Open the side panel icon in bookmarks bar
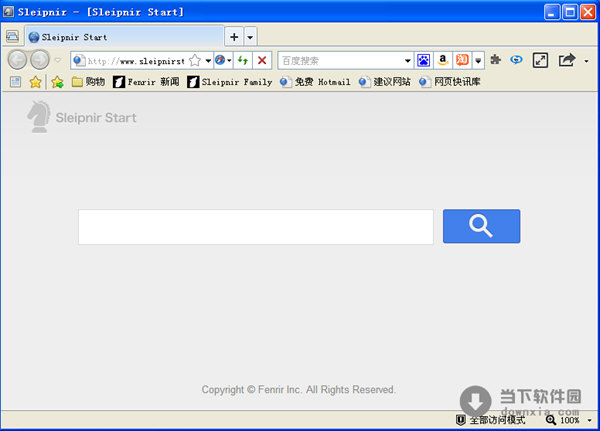 click(15, 82)
